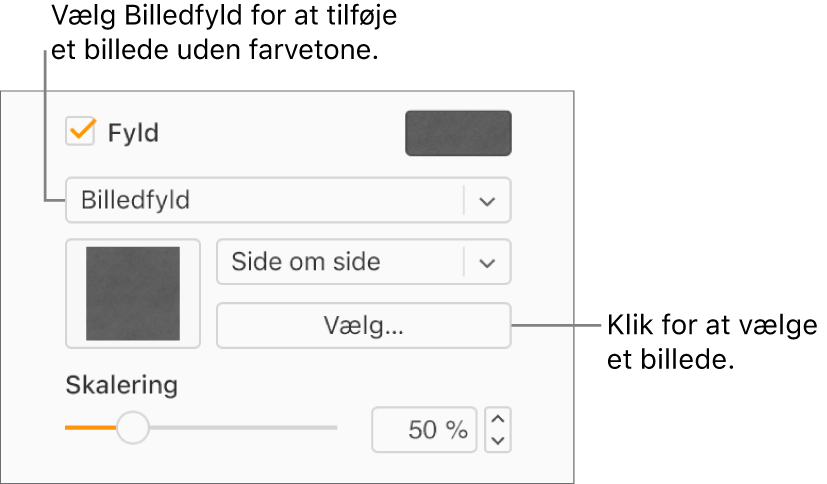The height and width of the screenshot is (484, 827).
Task: Click the dark gray fill preview swatch
Action: pos(458,133)
